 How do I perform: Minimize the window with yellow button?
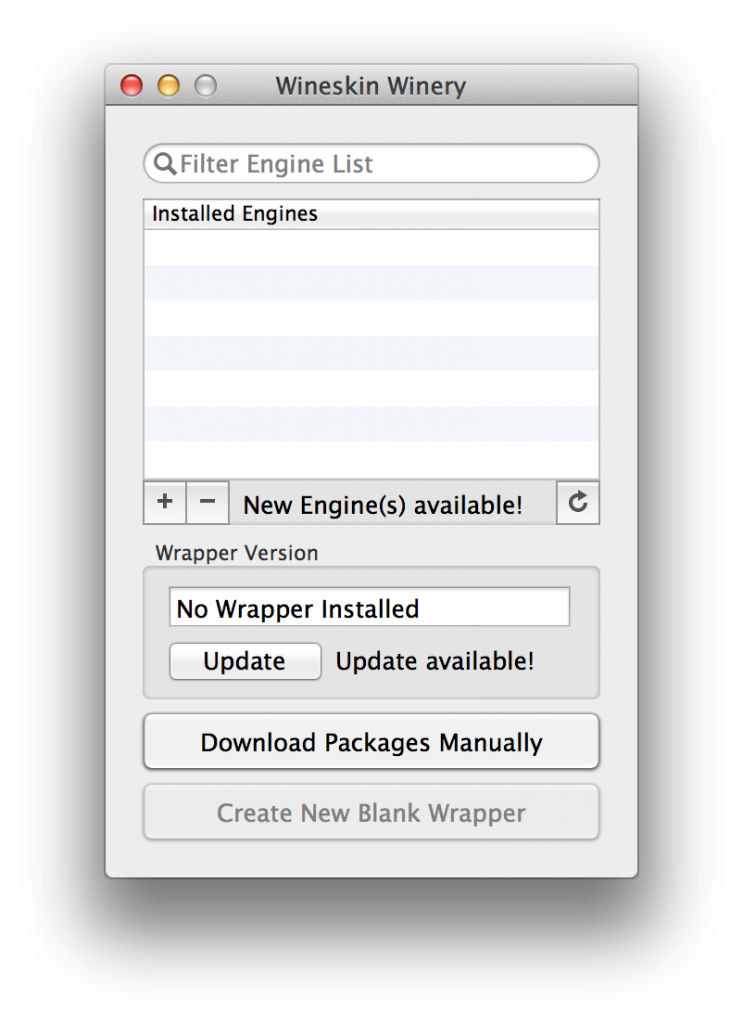(168, 86)
